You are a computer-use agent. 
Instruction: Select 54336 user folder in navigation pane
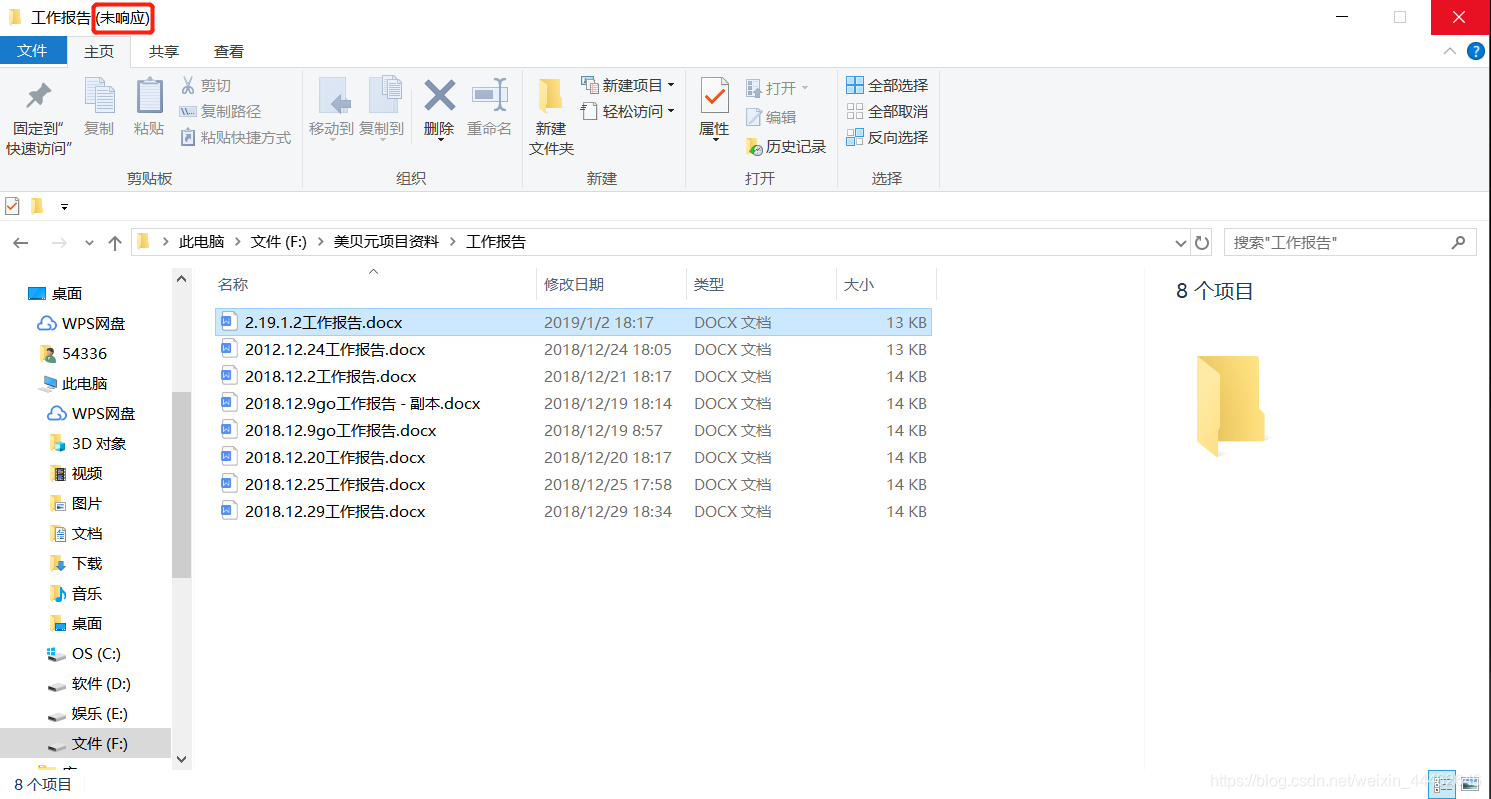click(73, 353)
